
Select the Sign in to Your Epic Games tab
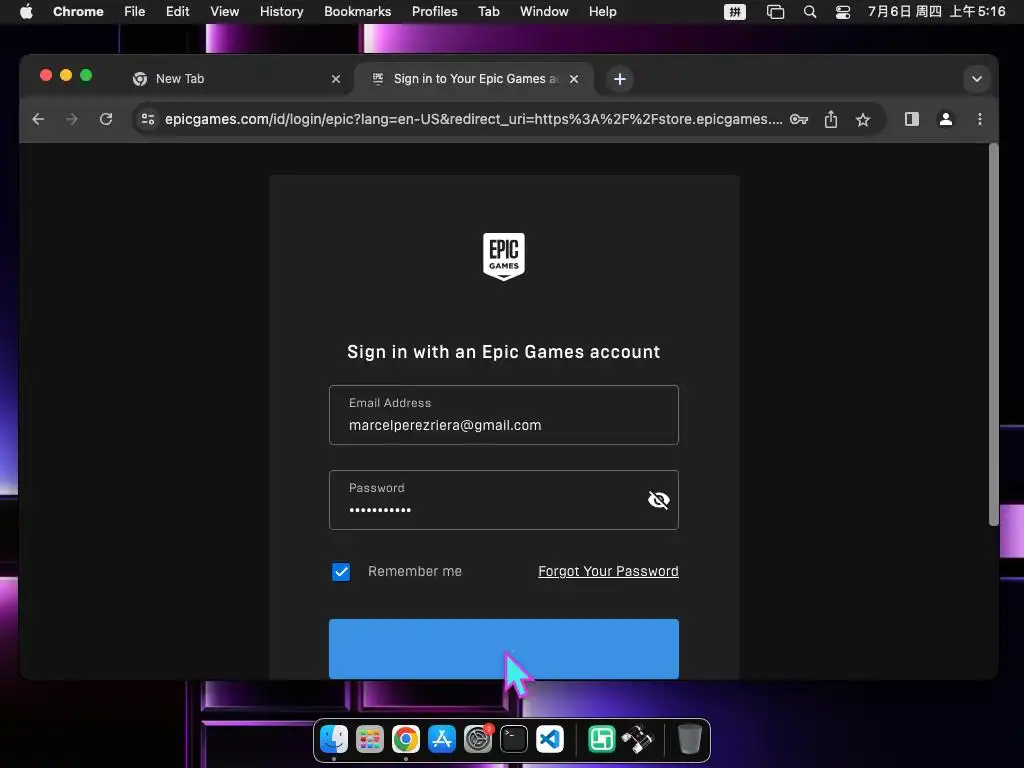pyautogui.click(x=476, y=79)
